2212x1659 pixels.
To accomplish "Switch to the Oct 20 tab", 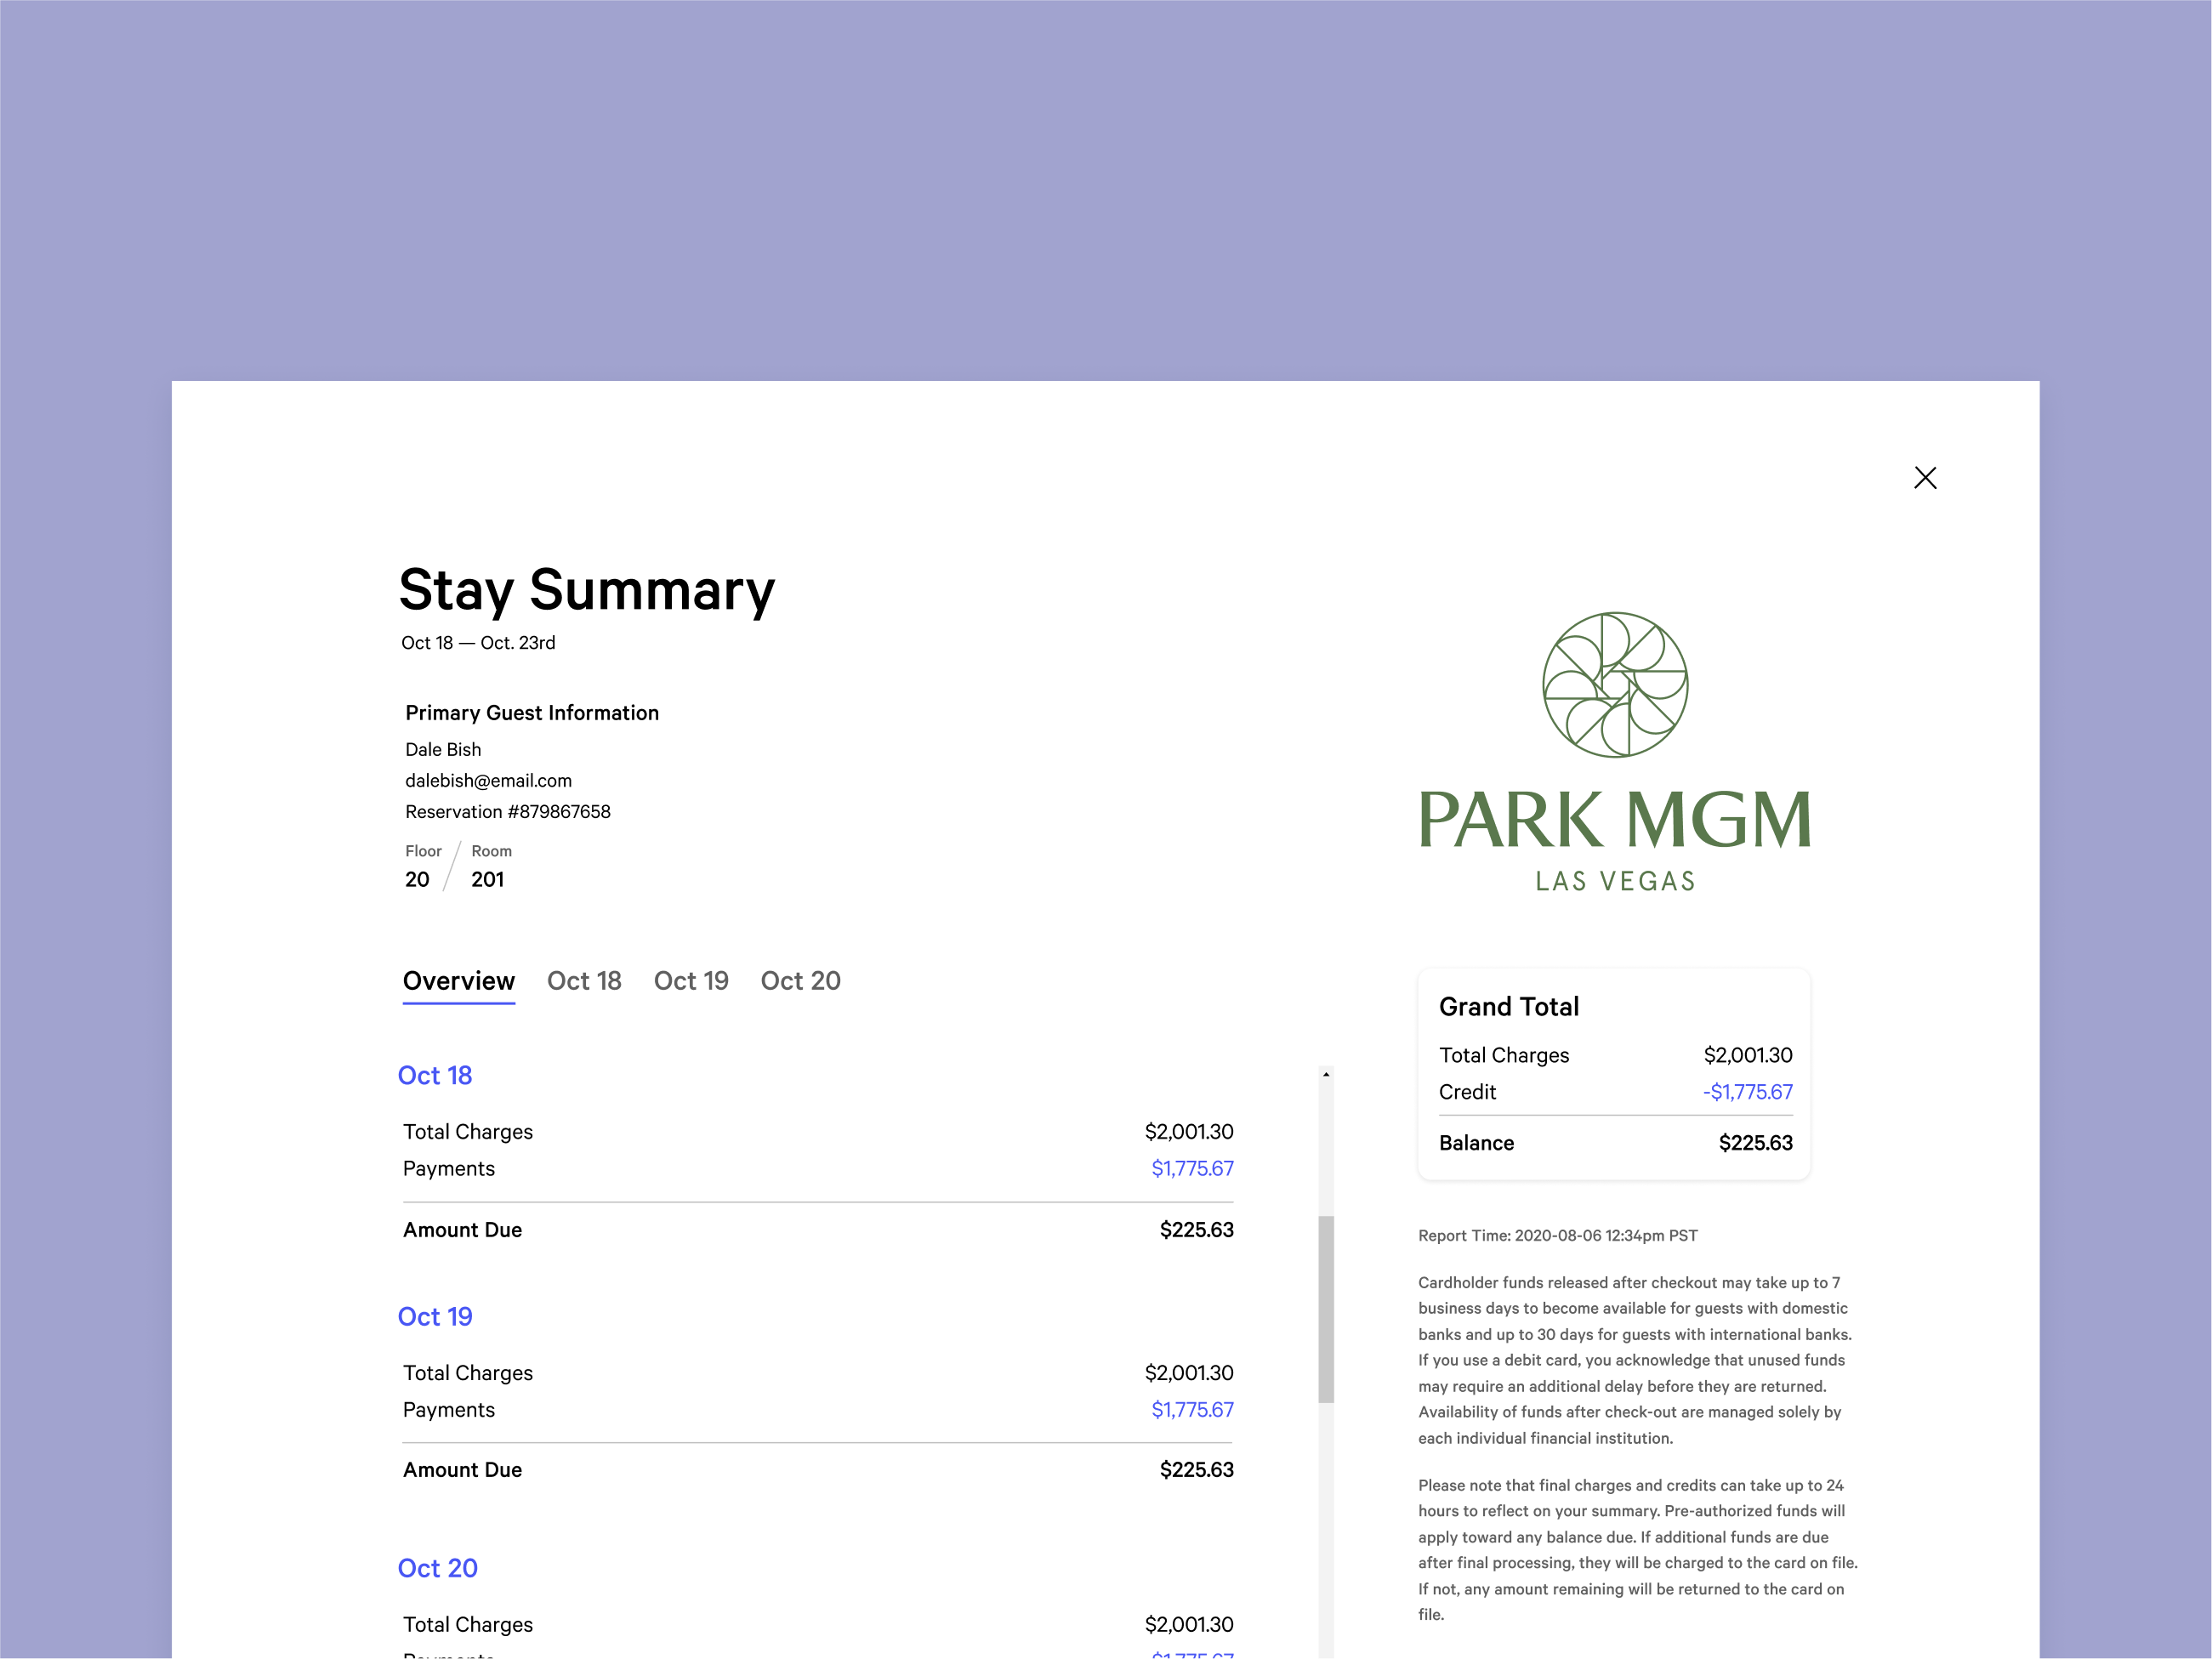I will coord(801,981).
